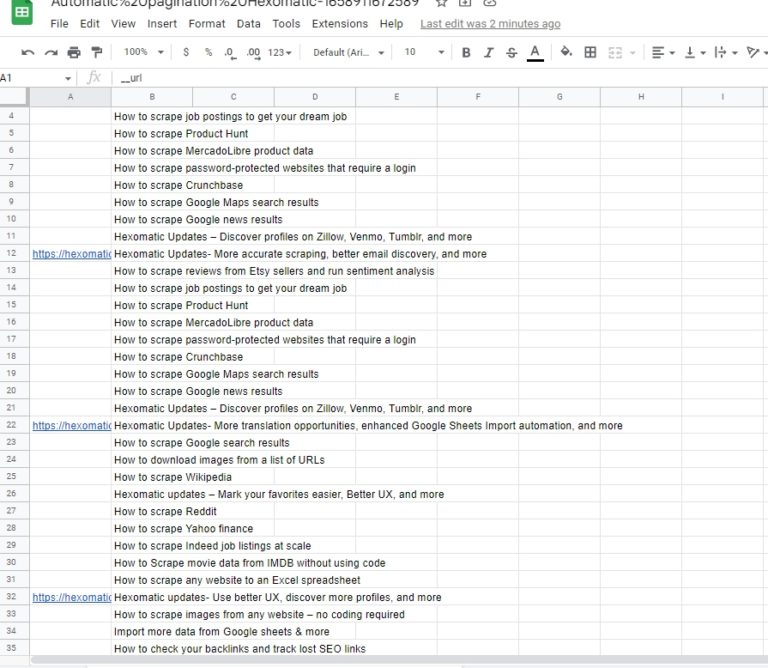The image size is (768, 668).
Task: Click 'Last edit was 2 minutes ago' link
Action: click(490, 23)
